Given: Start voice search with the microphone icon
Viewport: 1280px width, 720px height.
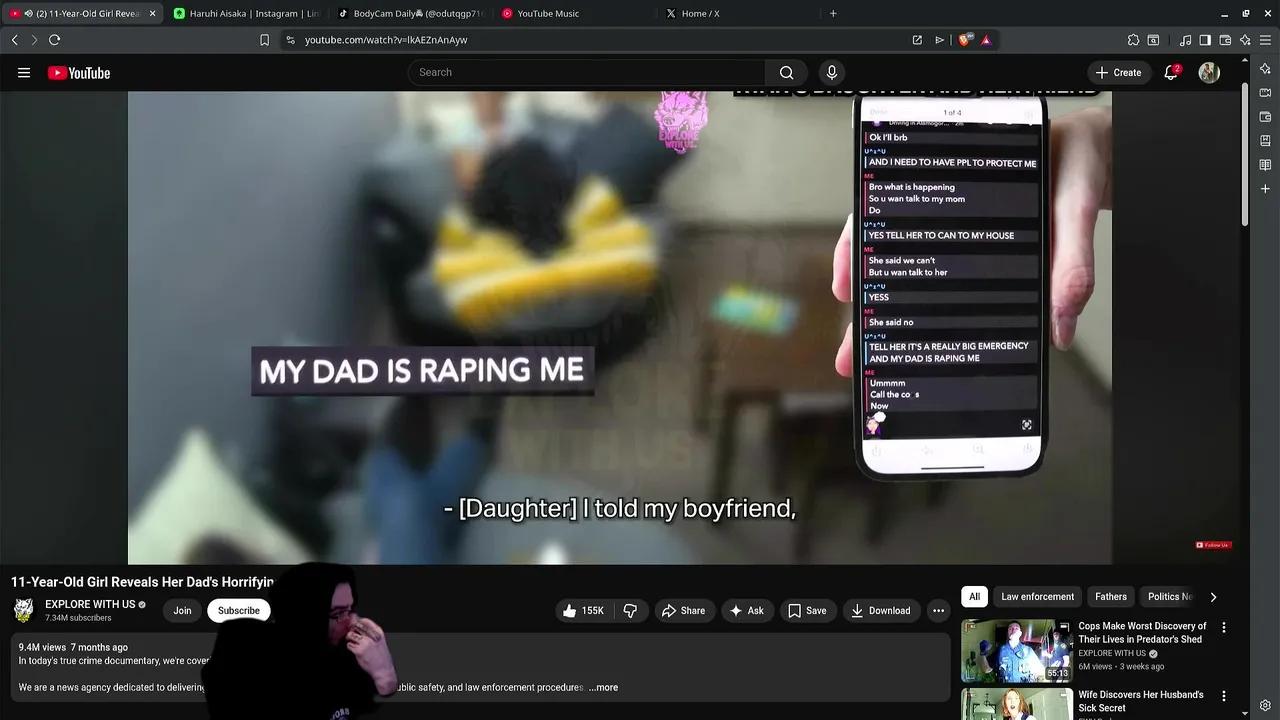Looking at the screenshot, I should pyautogui.click(x=831, y=73).
